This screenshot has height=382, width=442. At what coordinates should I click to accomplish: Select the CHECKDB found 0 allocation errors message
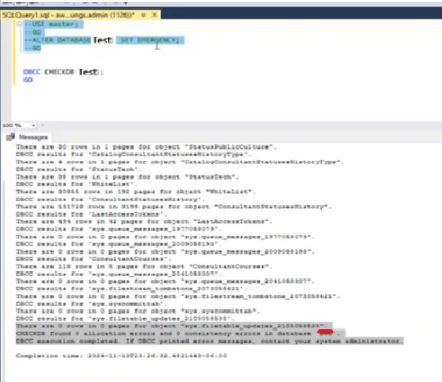point(180,333)
